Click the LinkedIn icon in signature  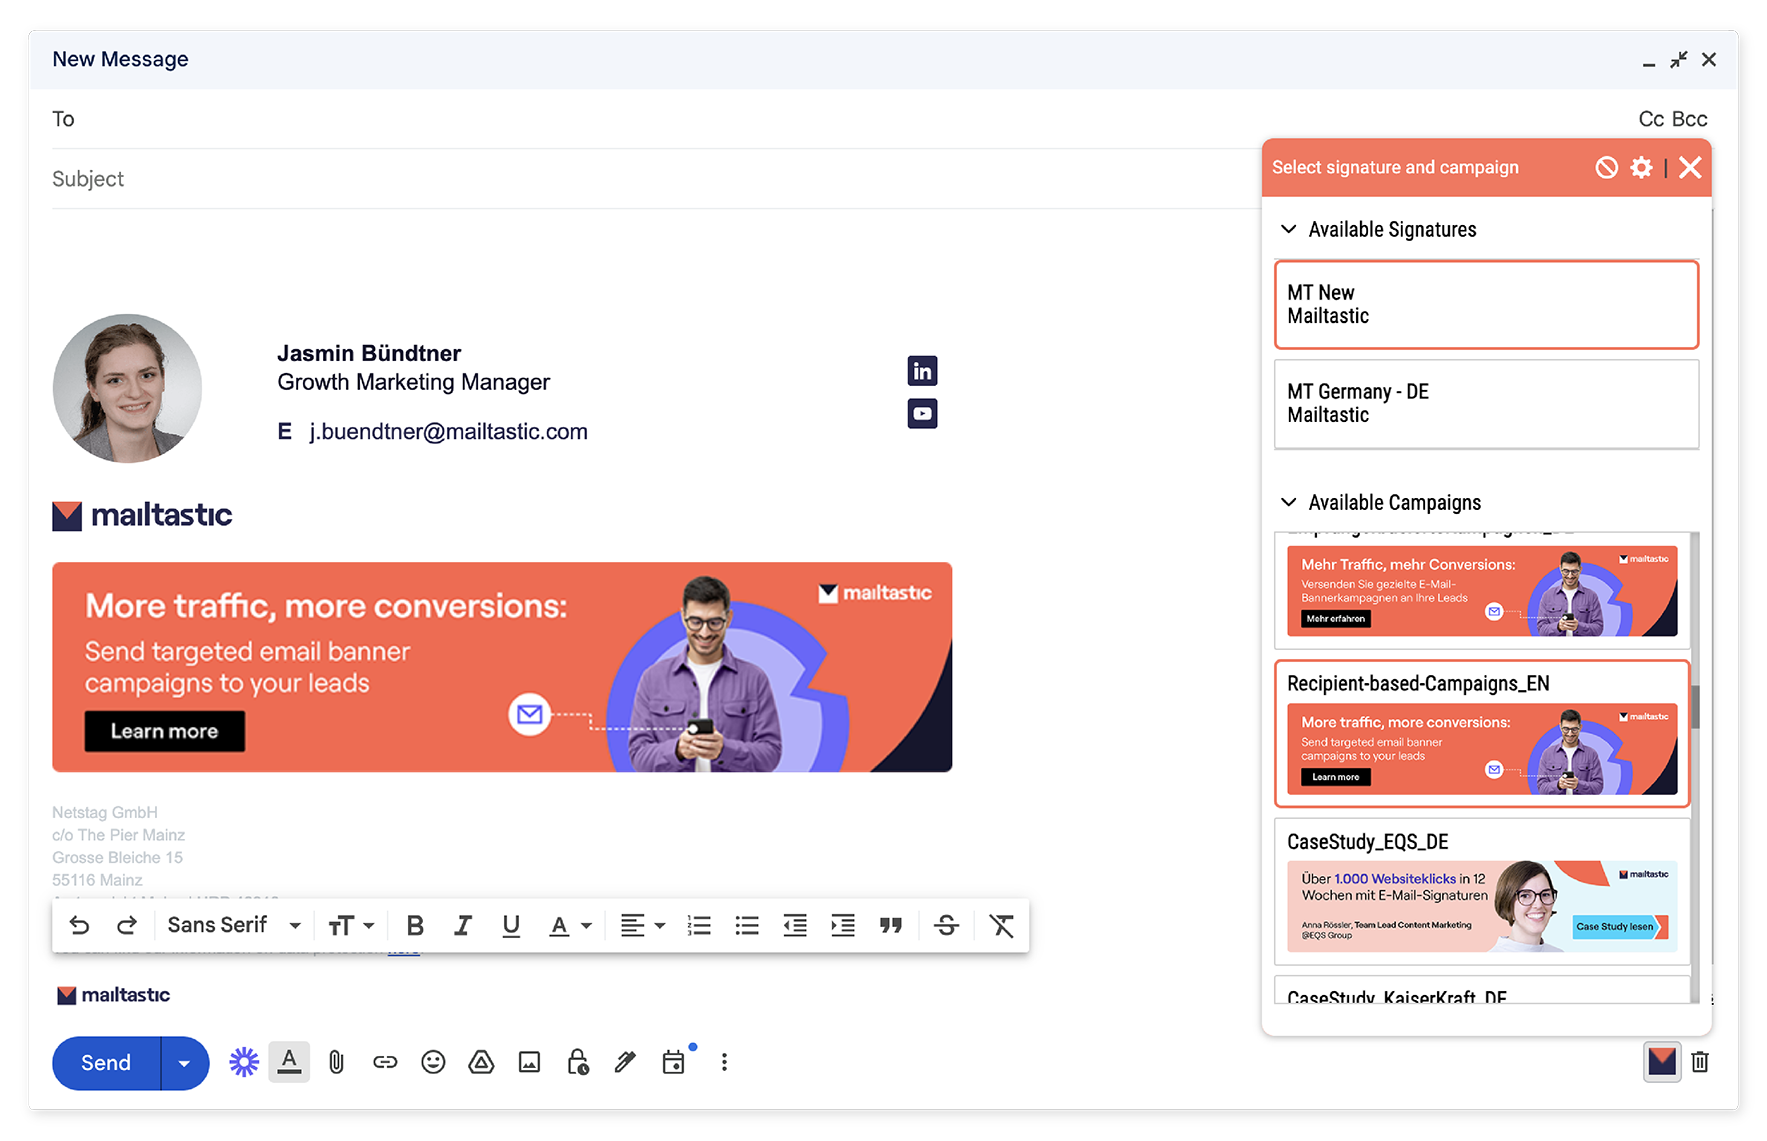click(922, 371)
